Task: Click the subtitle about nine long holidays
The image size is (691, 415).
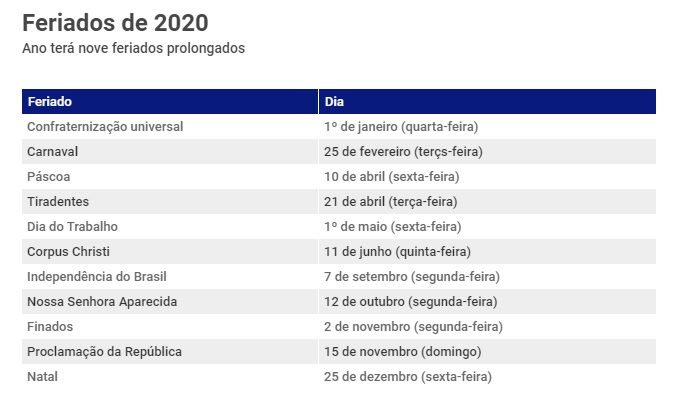Action: pyautogui.click(x=133, y=48)
